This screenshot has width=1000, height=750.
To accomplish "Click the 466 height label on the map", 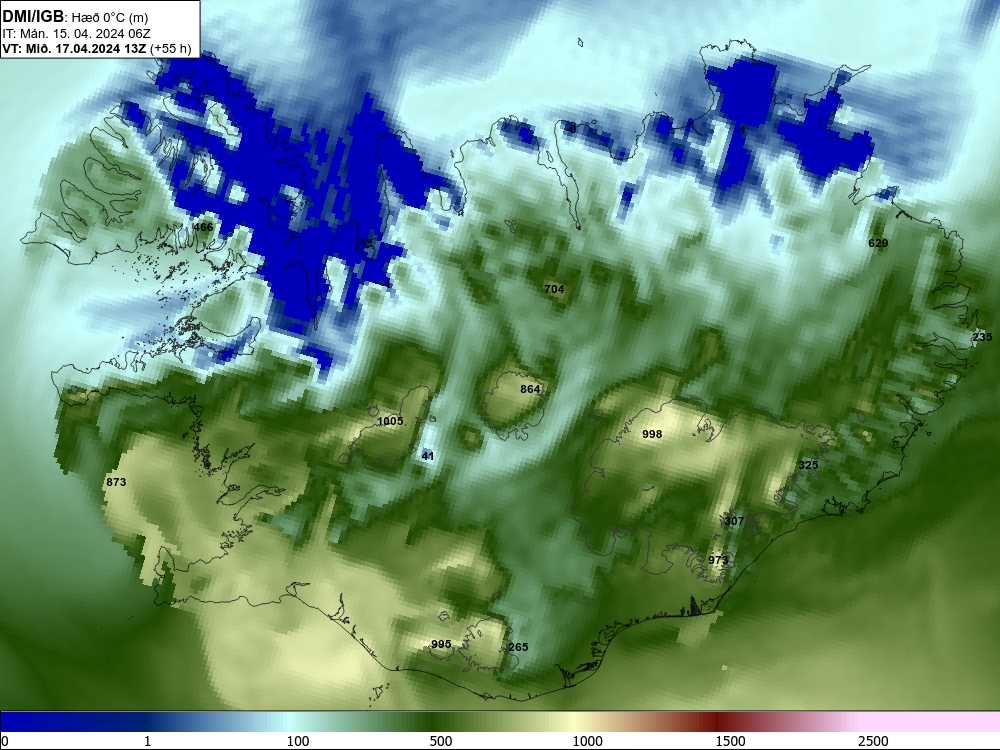I will click(203, 227).
